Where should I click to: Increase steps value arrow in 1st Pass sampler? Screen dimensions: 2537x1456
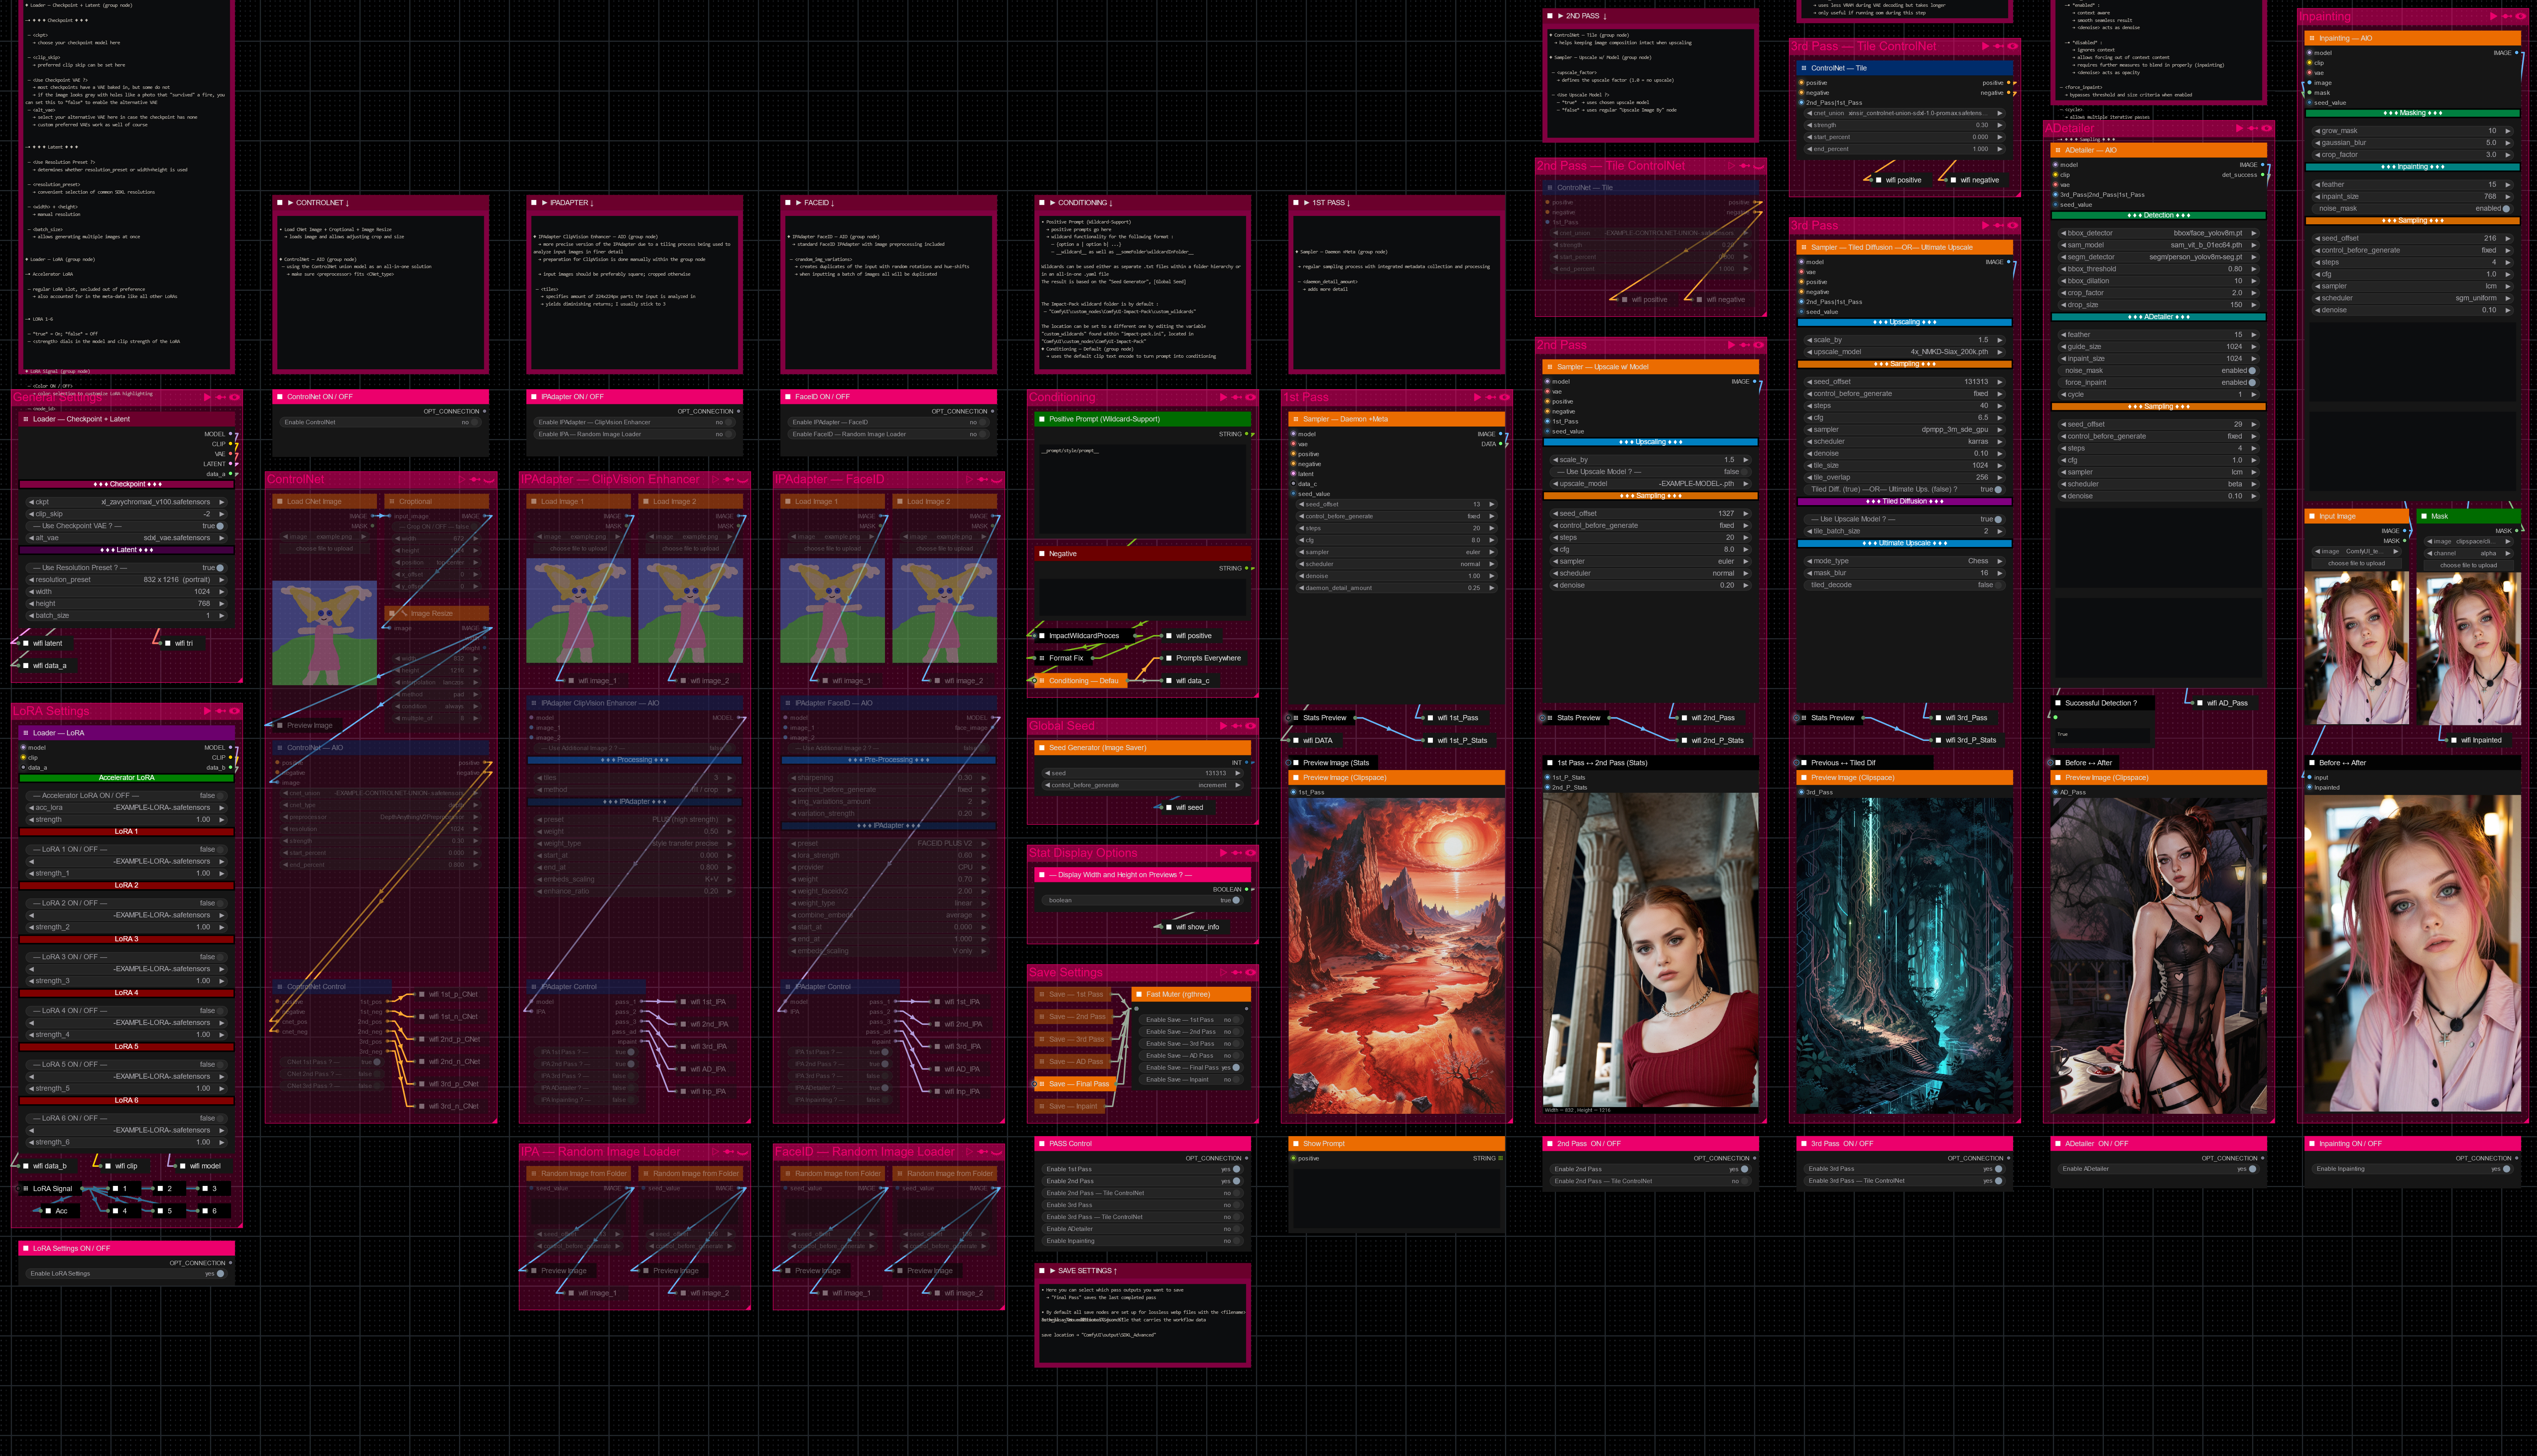(1491, 528)
